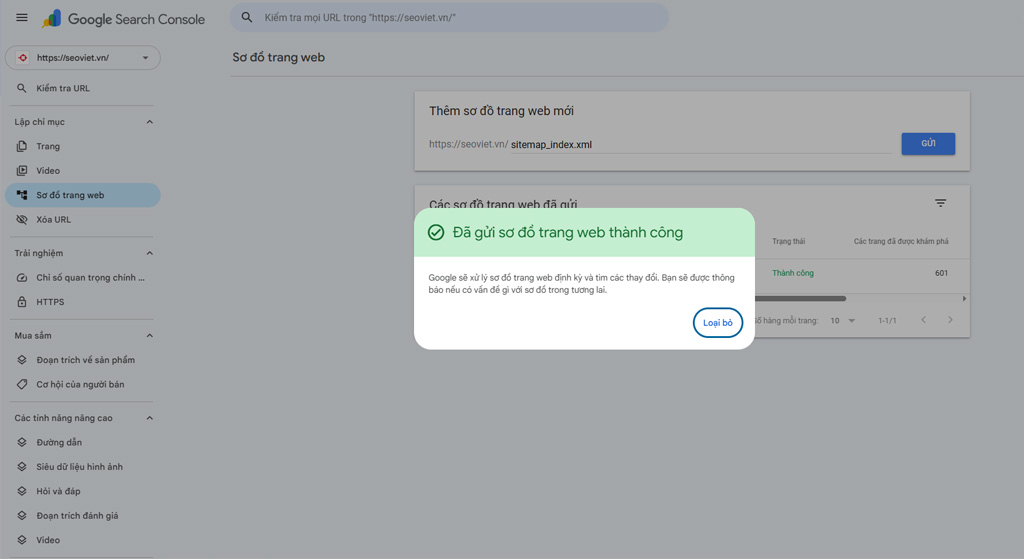Click the seoviet.vn property favicon
Screen dimensions: 1024x559
23,57
